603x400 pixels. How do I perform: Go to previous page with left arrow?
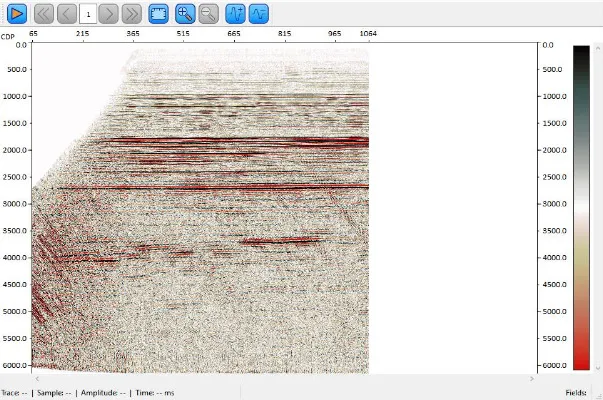coord(67,14)
